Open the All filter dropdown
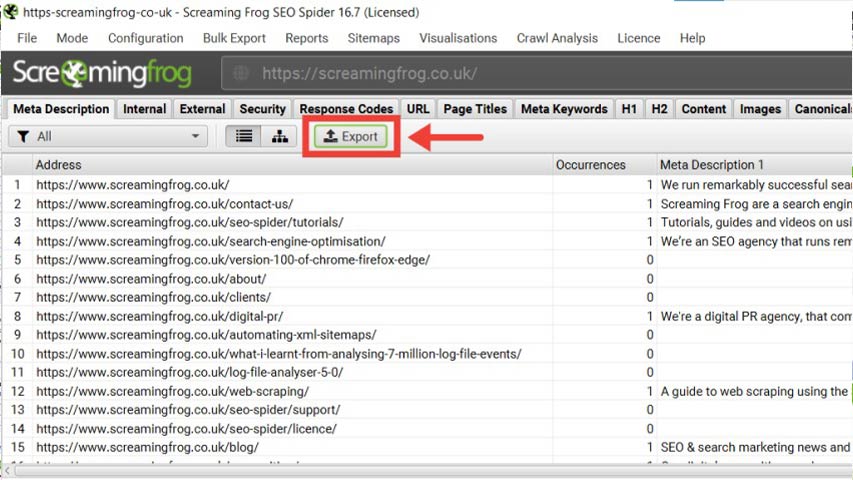The height and width of the screenshot is (480, 853). coord(108,136)
